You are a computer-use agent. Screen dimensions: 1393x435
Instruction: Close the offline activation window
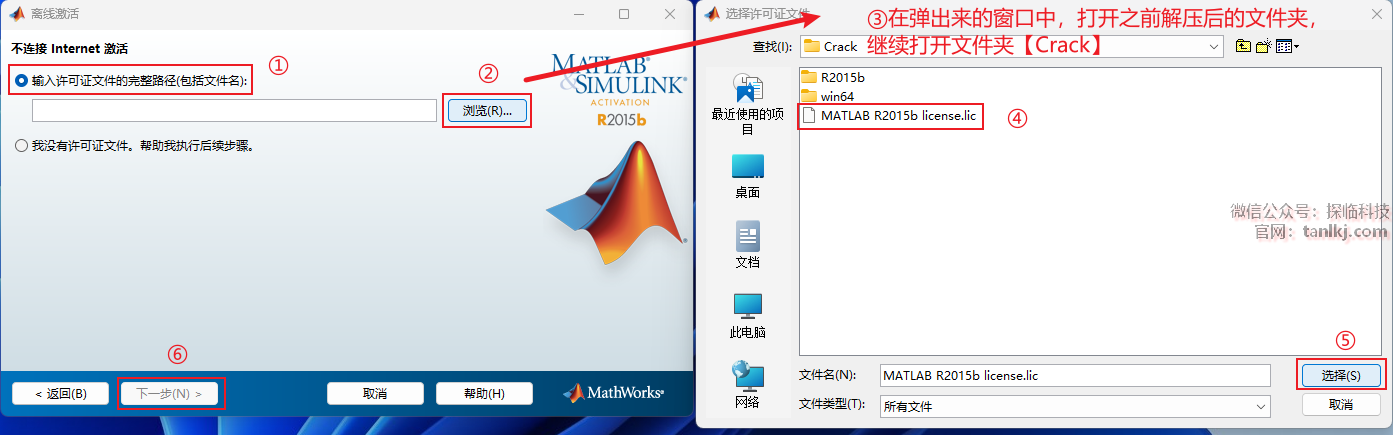[x=670, y=14]
